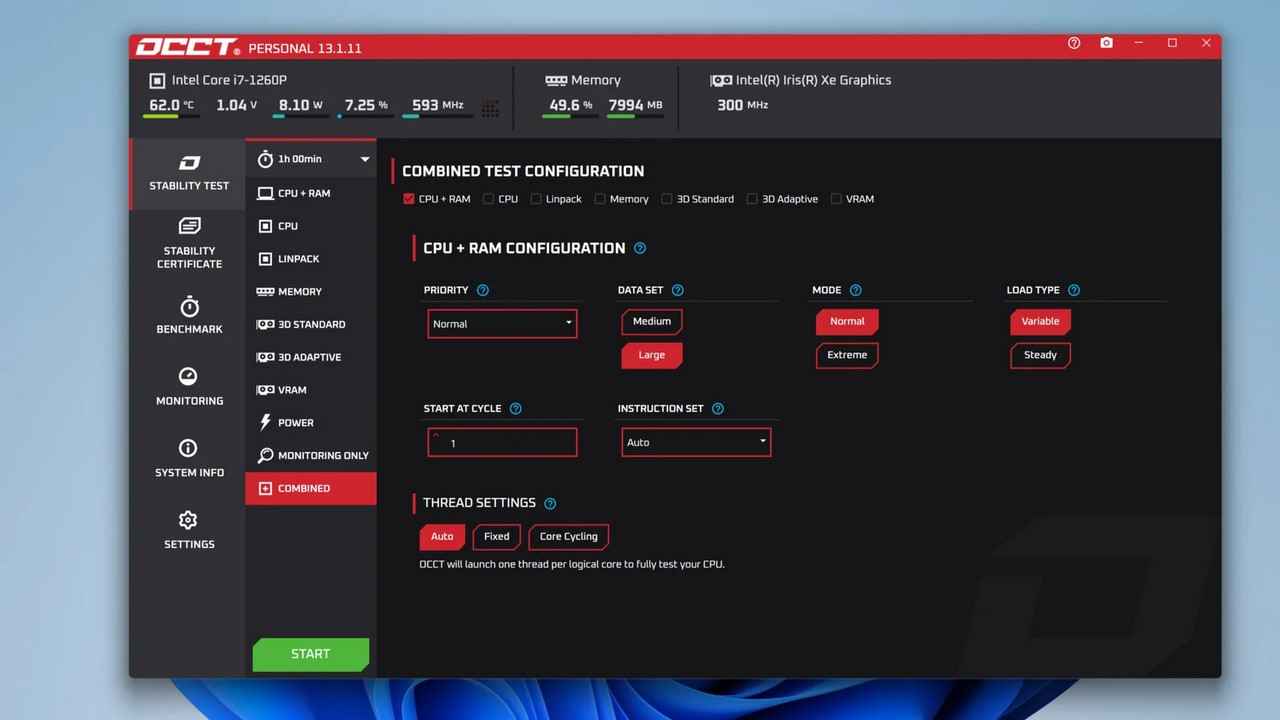Enable the Linpack checkbox
Viewport: 1280px width, 720px height.
click(536, 199)
